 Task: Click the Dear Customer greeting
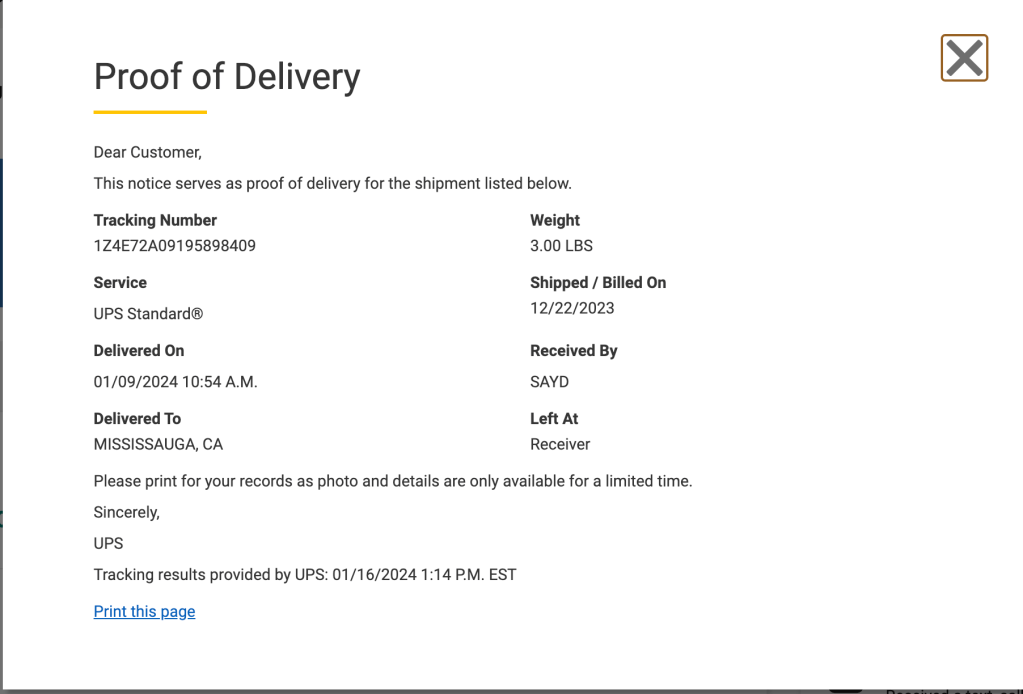pyautogui.click(x=147, y=153)
